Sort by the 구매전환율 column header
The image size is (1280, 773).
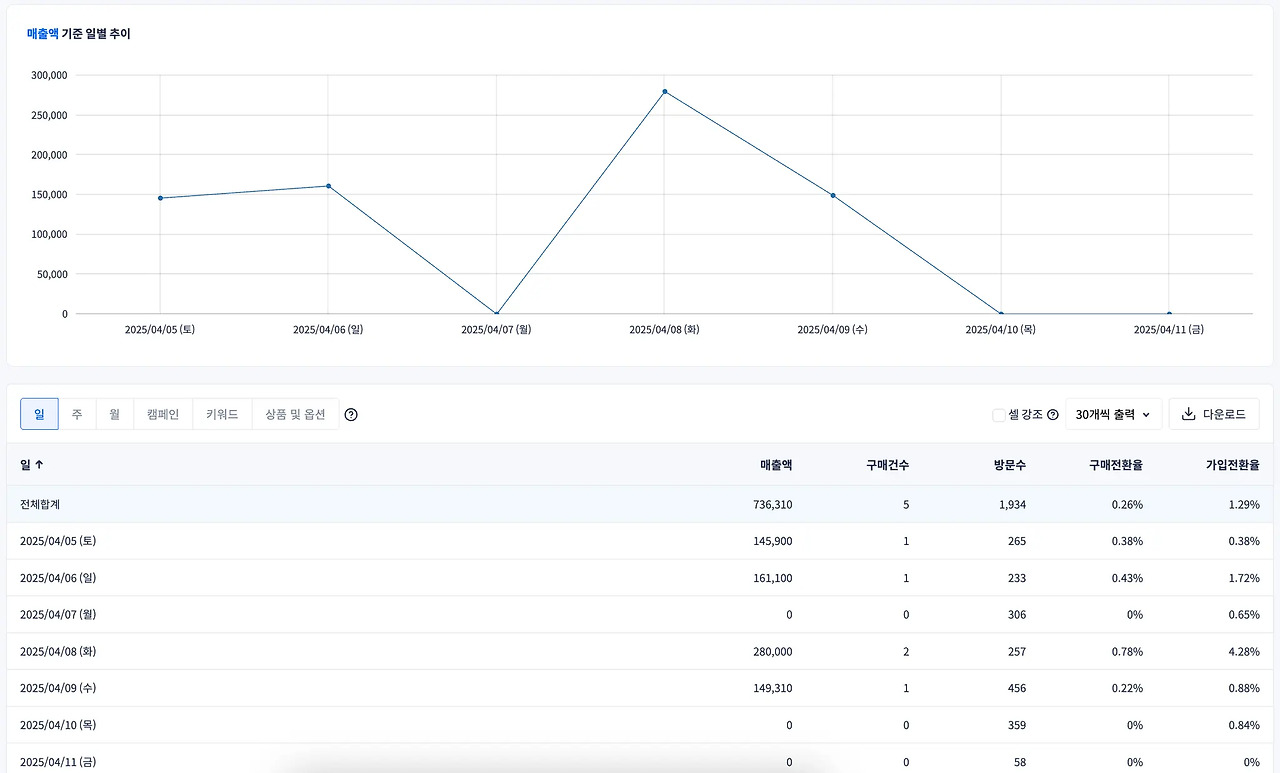pyautogui.click(x=1115, y=465)
